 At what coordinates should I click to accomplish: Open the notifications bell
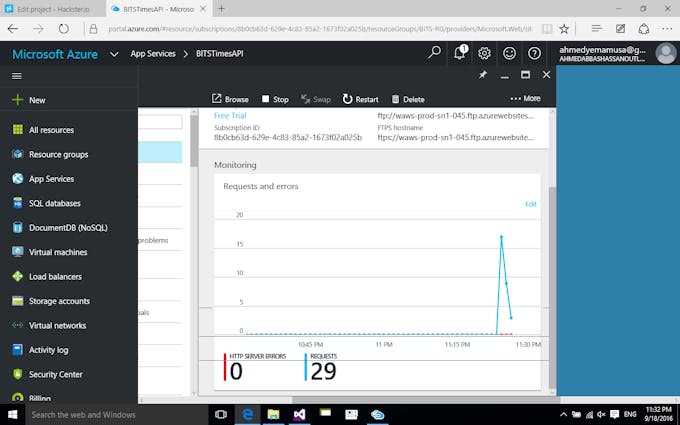(460, 53)
